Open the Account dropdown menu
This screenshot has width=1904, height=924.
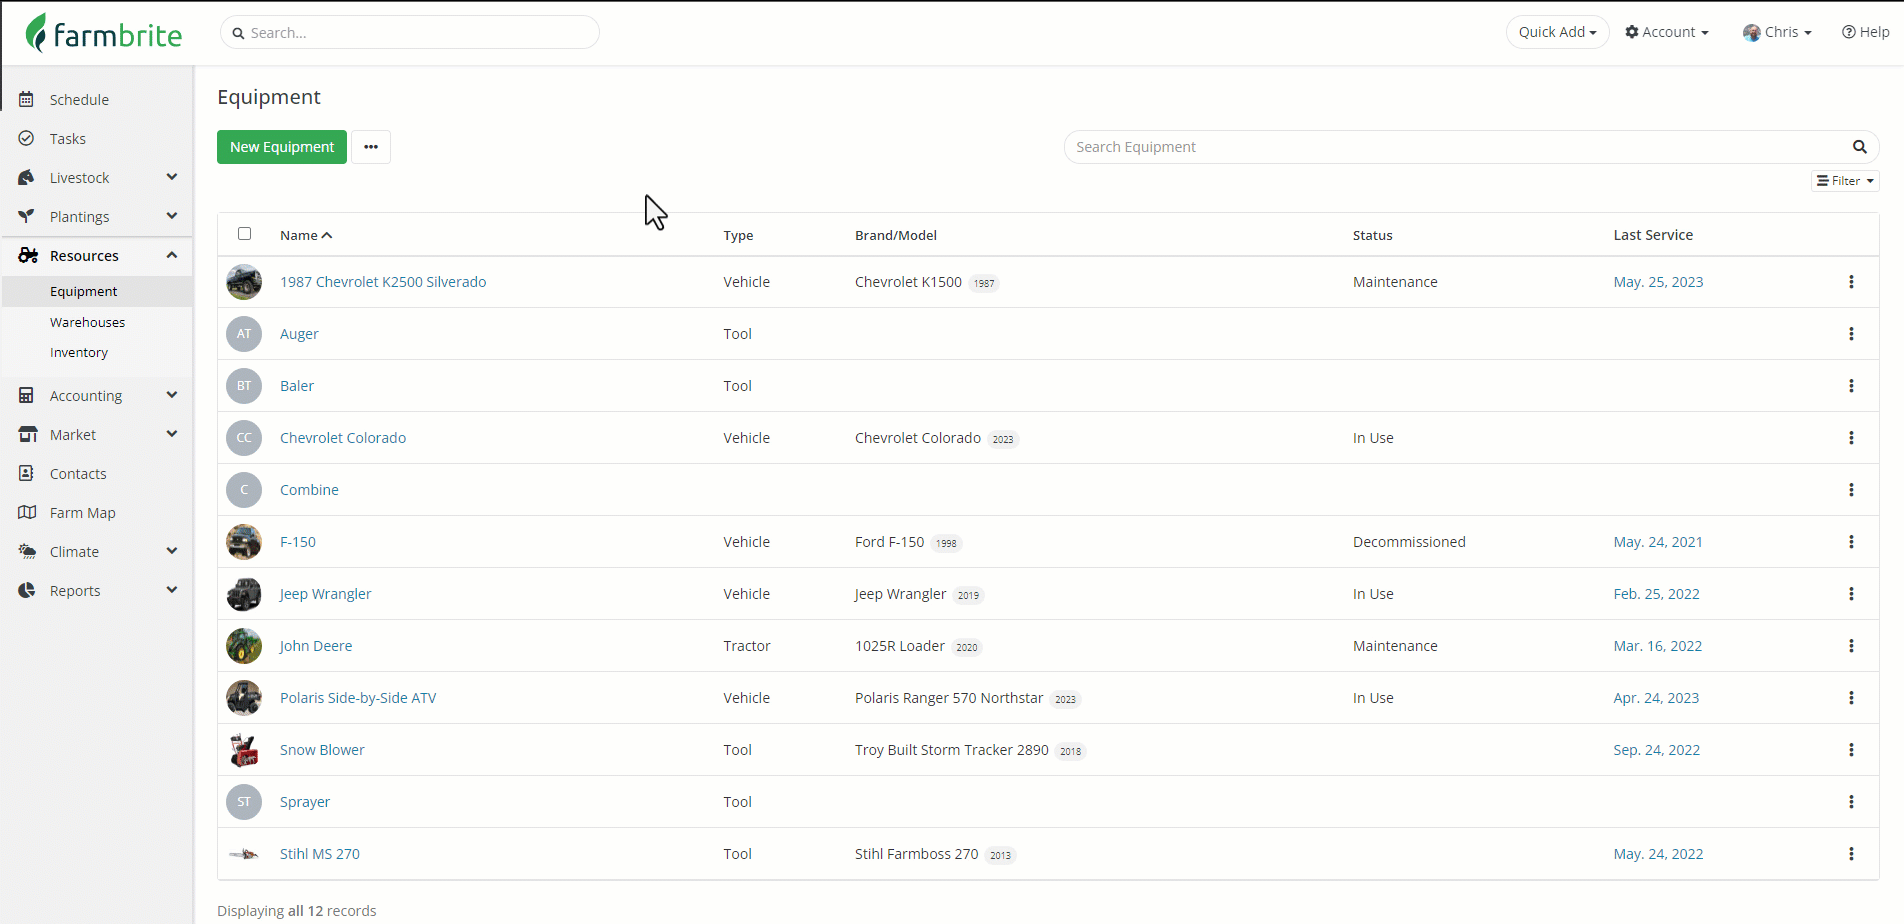1667,32
